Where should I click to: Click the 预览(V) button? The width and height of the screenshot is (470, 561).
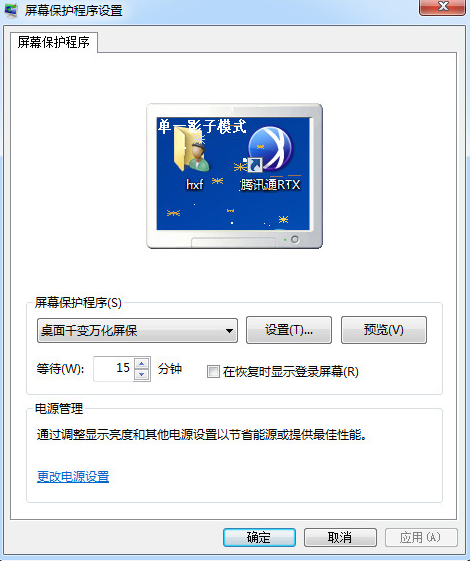(384, 330)
